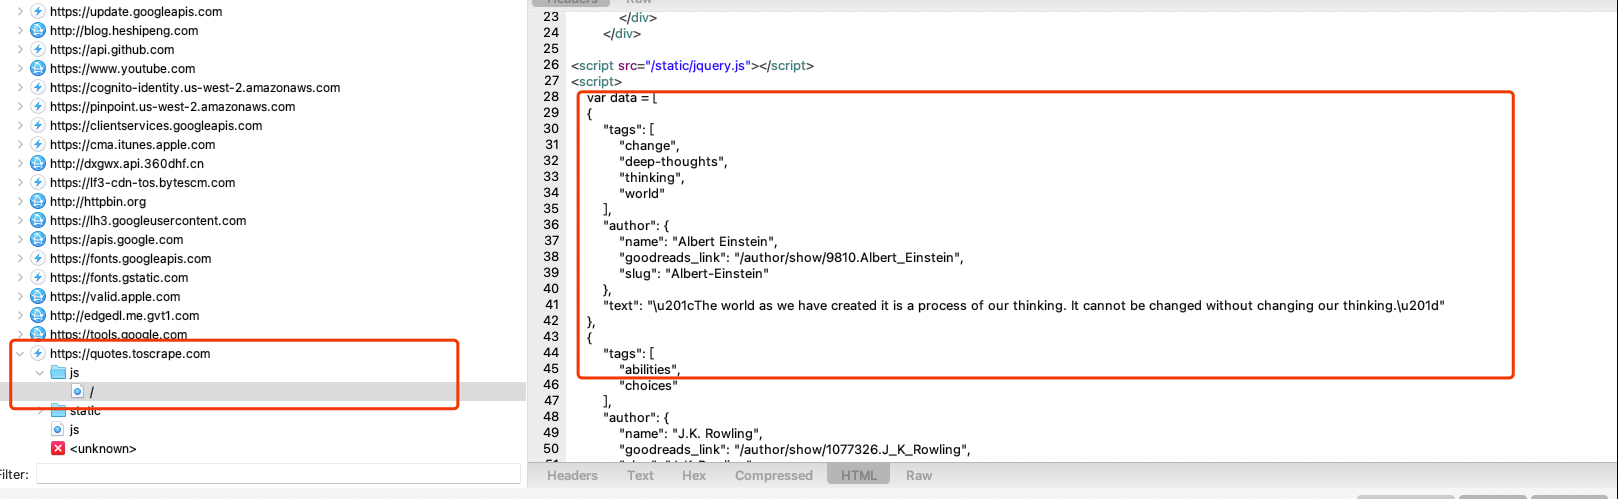
Task: Click the "deep-thoughts" tag line
Action: click(673, 162)
